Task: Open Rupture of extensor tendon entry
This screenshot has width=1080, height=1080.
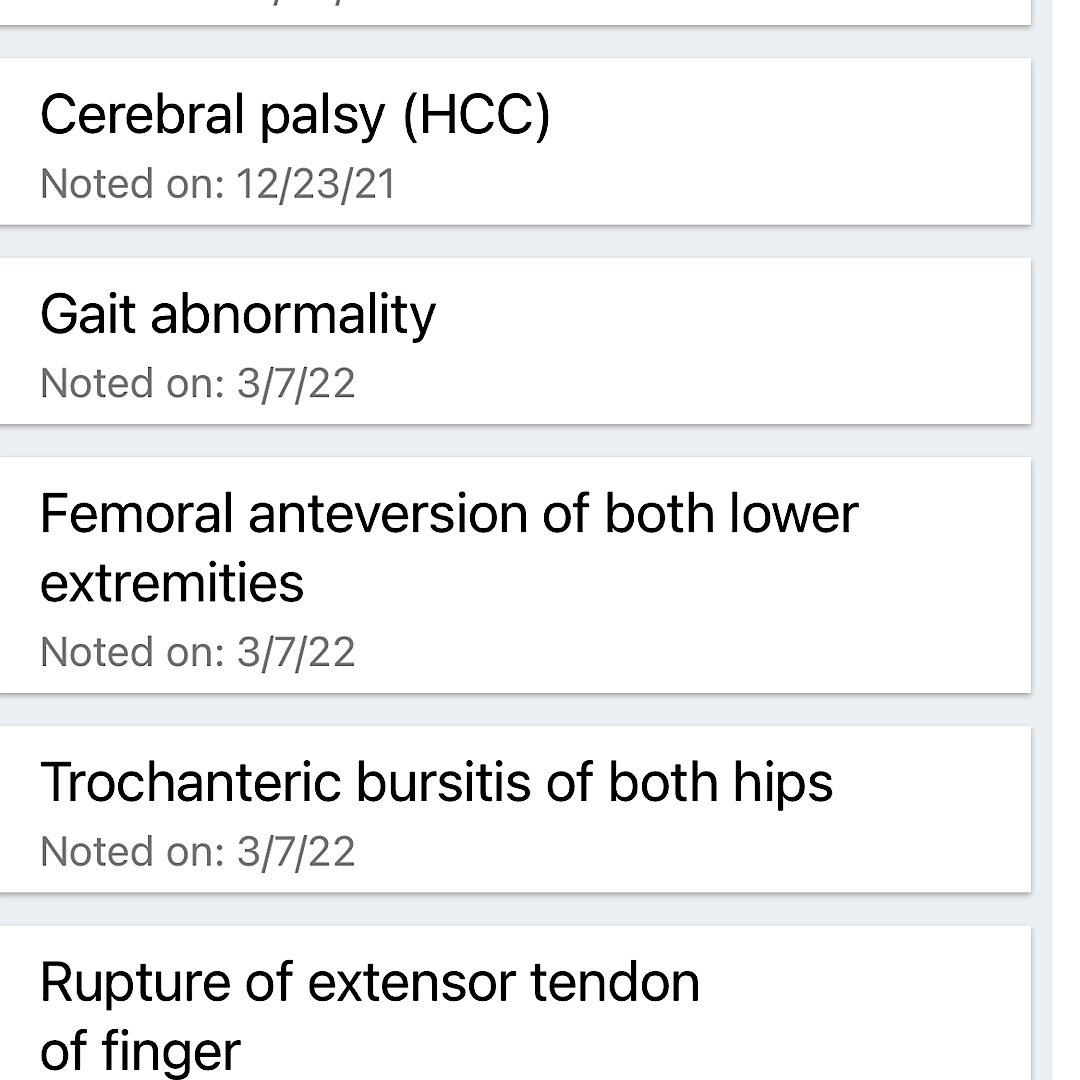Action: point(369,982)
